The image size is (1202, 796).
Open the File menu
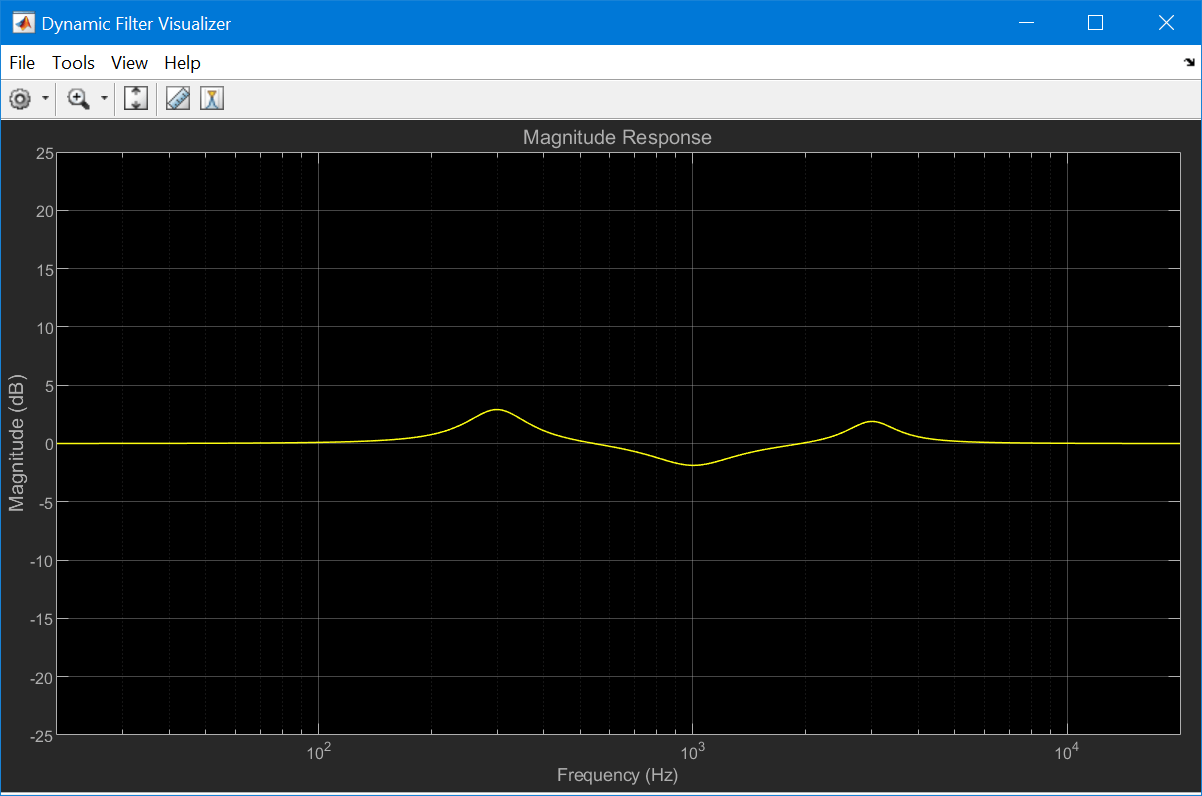pyautogui.click(x=22, y=63)
